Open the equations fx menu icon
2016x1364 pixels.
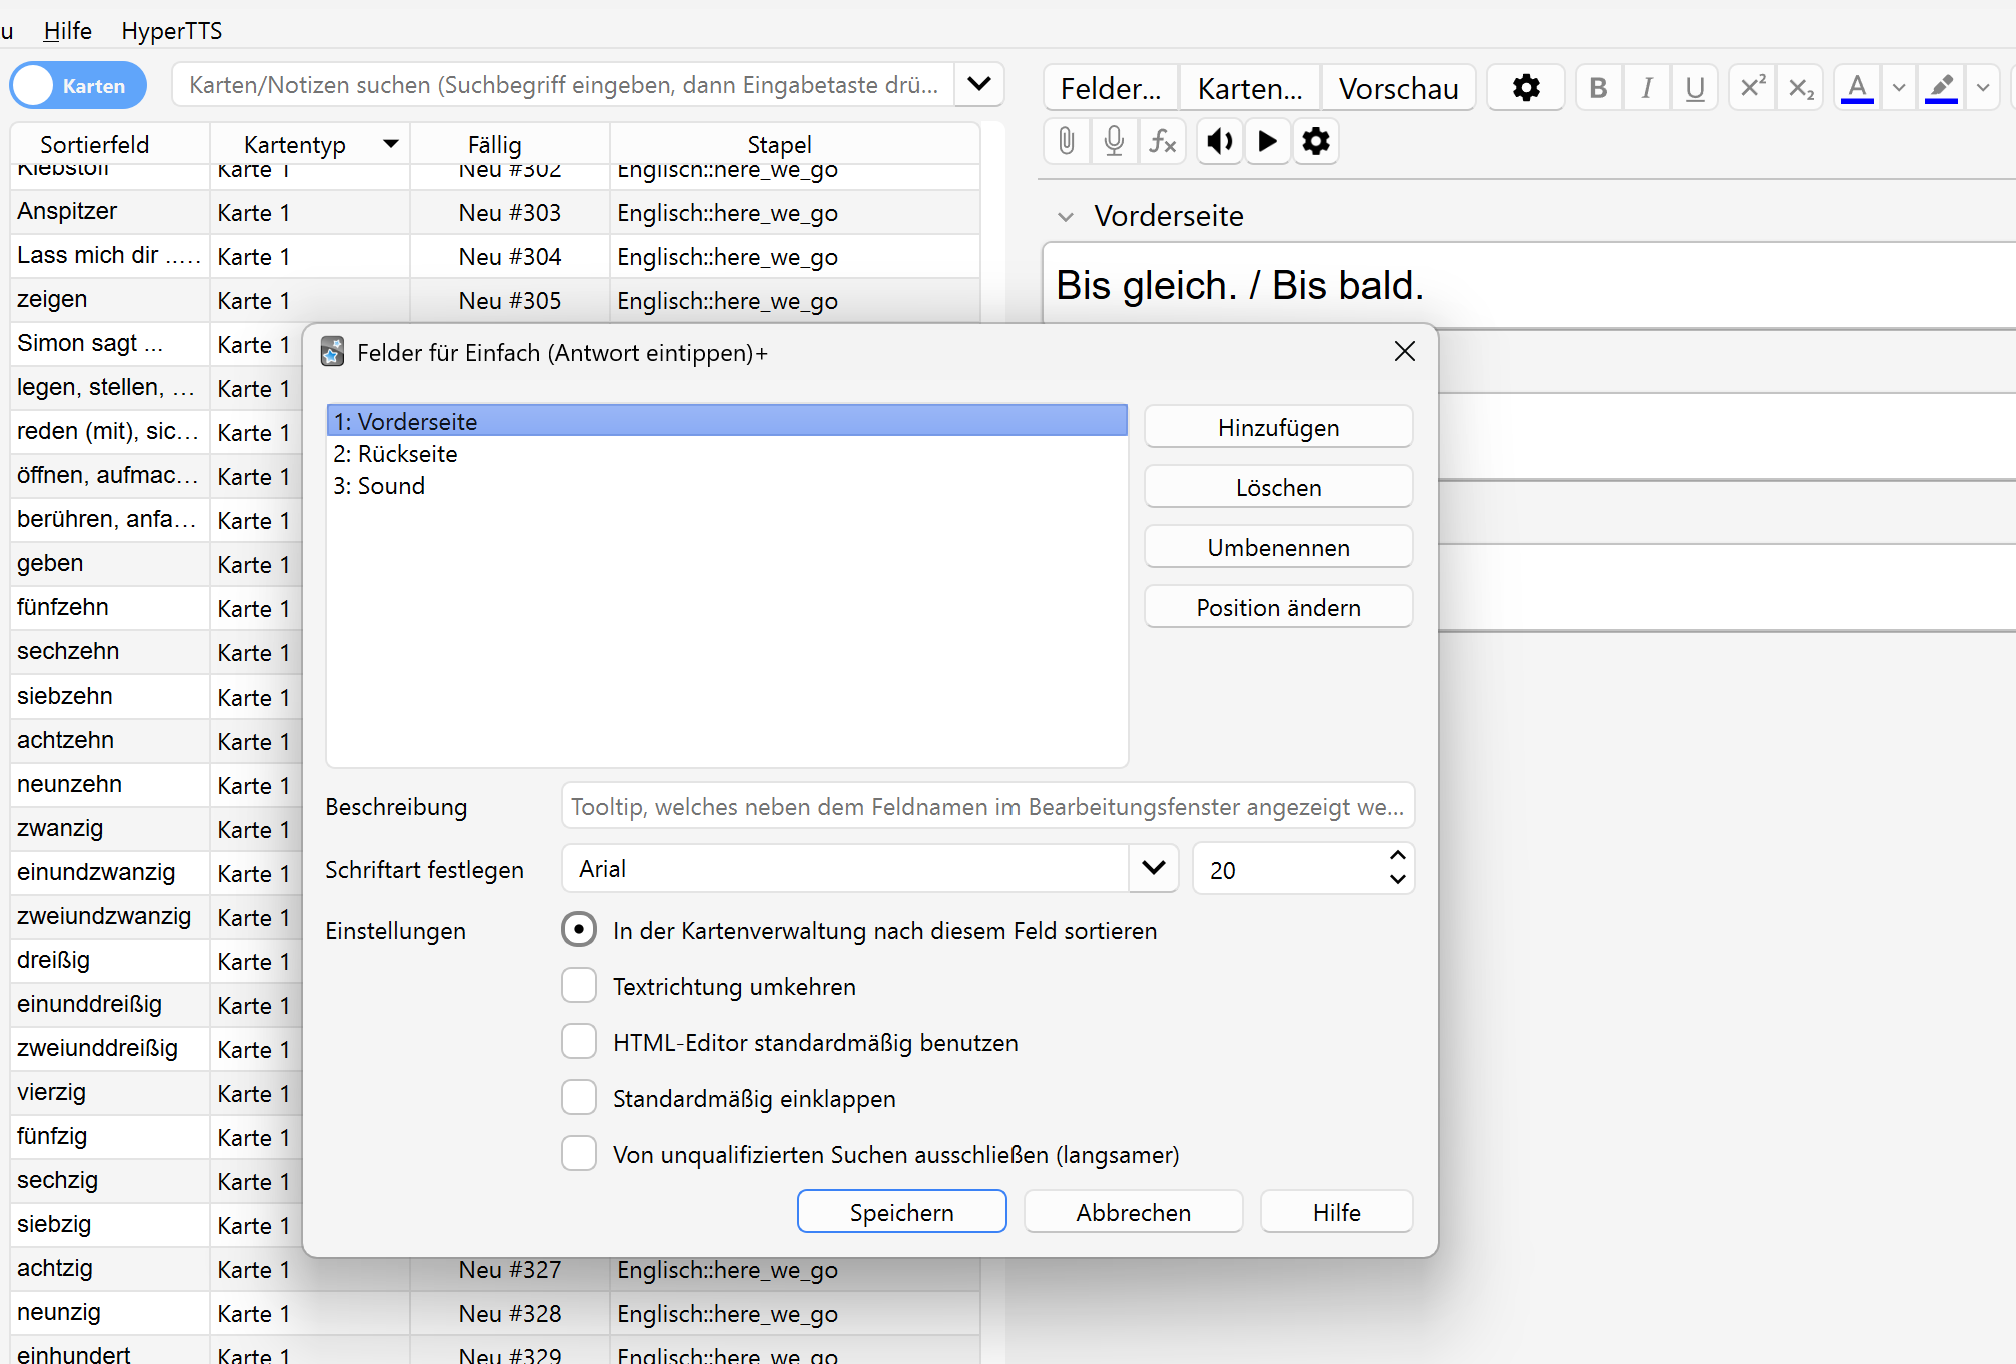coord(1162,141)
